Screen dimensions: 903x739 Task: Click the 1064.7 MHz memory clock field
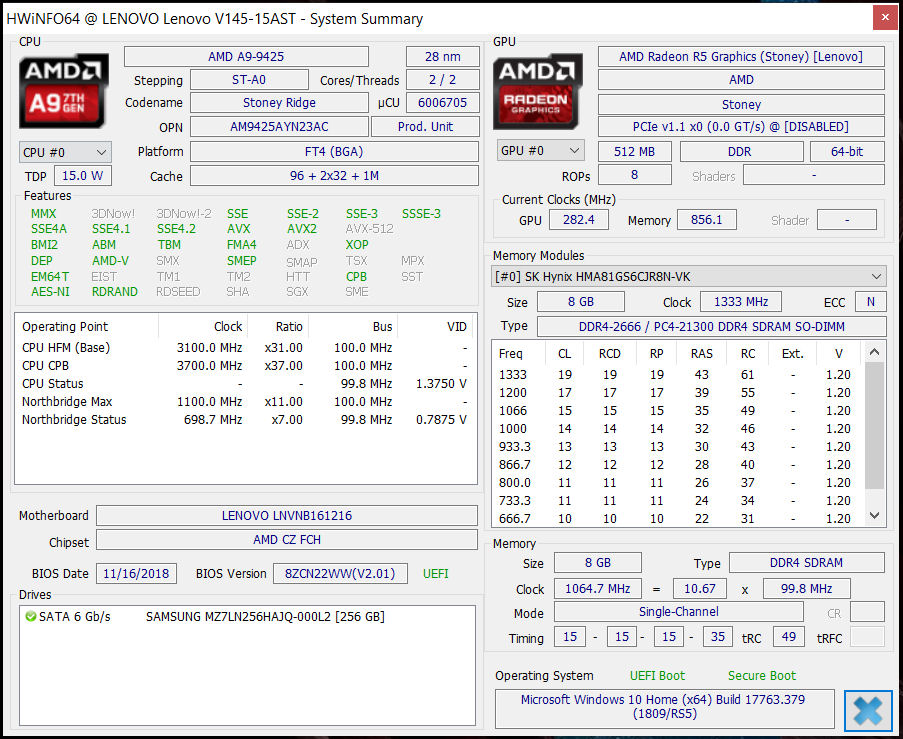pos(597,589)
